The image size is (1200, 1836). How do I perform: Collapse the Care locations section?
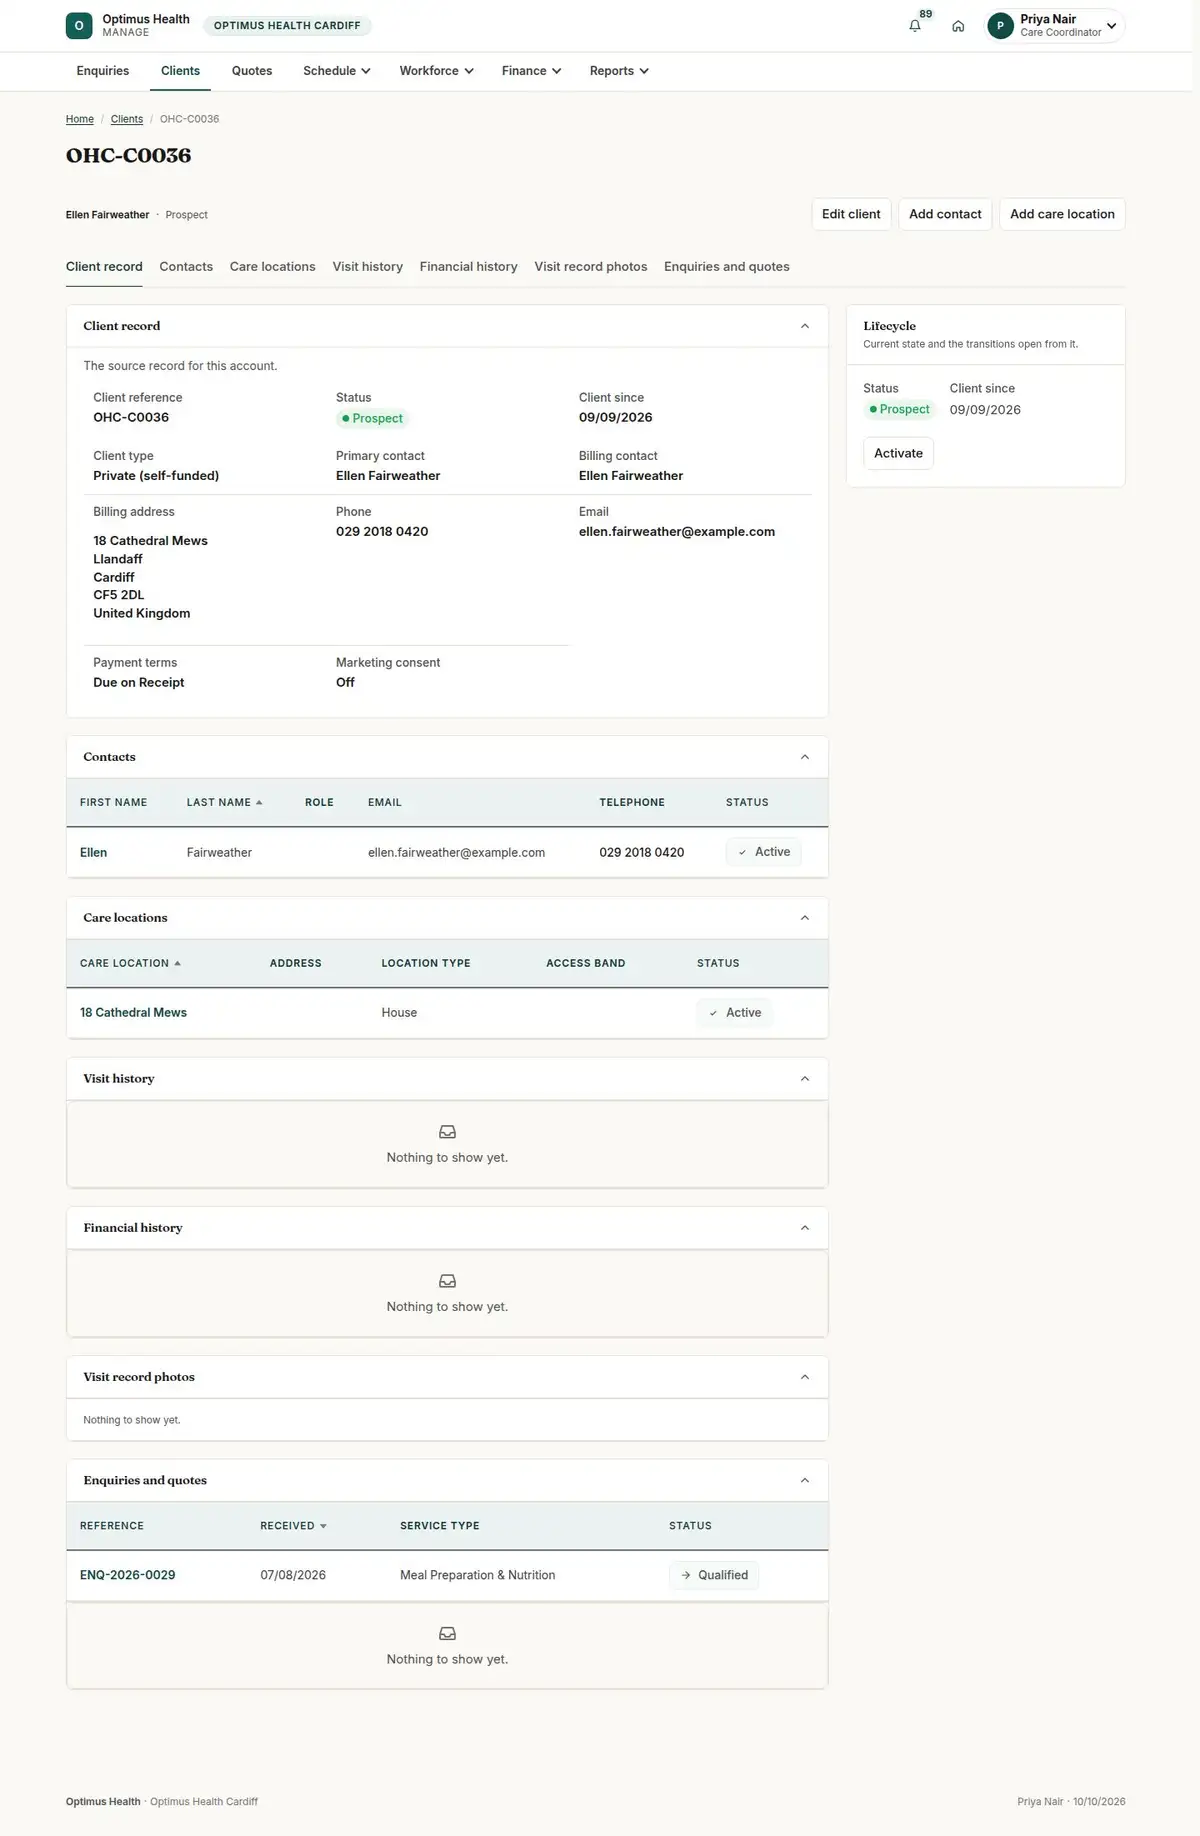[x=805, y=918]
